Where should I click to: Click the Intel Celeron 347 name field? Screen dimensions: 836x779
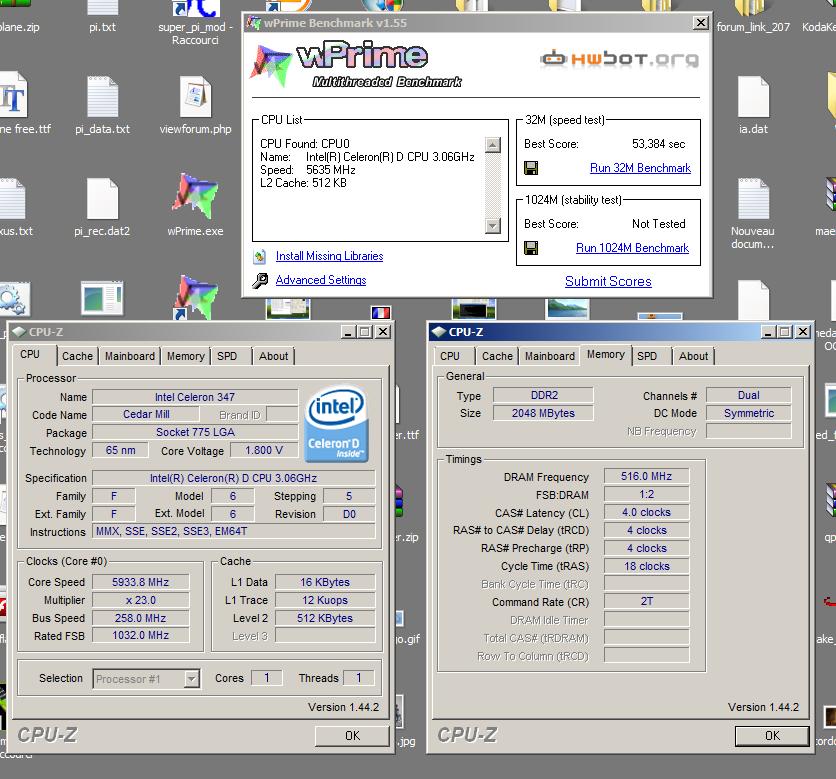coord(195,397)
